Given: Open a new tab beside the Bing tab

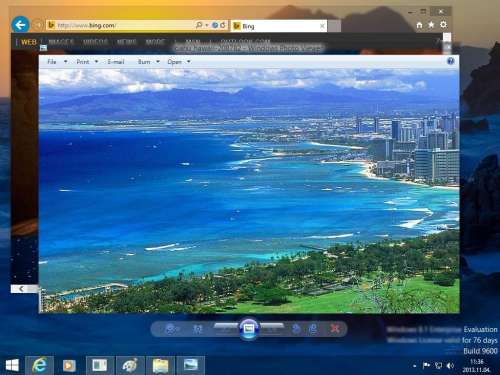Looking at the screenshot, I should tap(334, 26).
